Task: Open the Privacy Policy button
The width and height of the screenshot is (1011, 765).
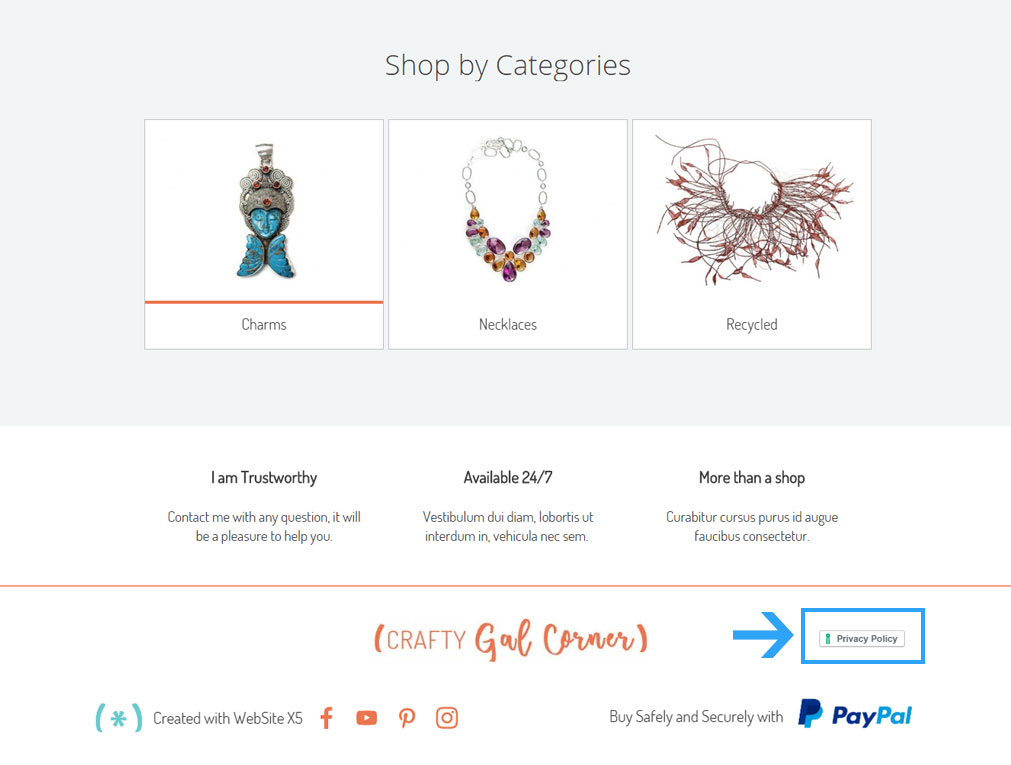Action: coord(862,639)
